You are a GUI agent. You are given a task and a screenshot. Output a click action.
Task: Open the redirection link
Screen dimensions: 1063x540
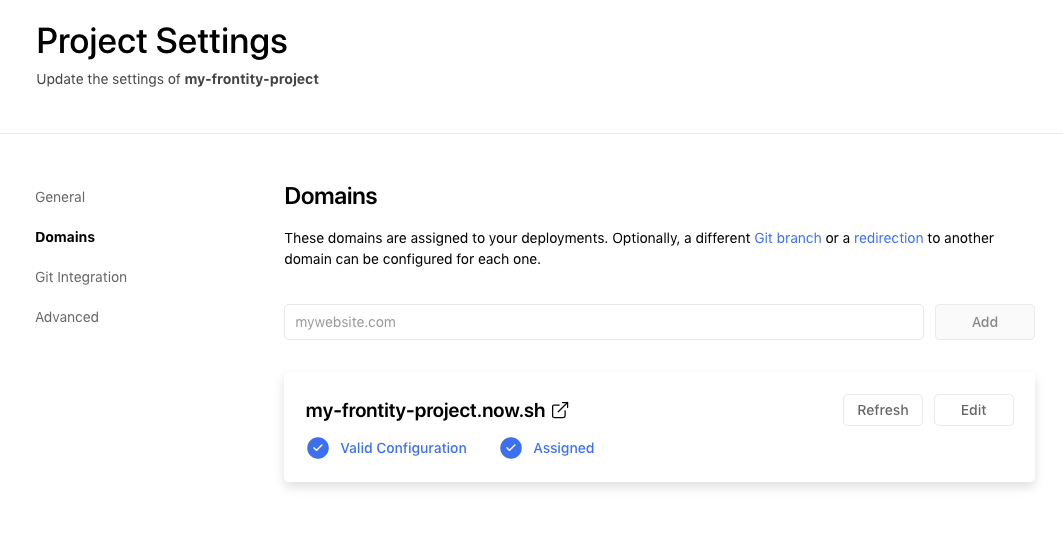pyautogui.click(x=888, y=238)
